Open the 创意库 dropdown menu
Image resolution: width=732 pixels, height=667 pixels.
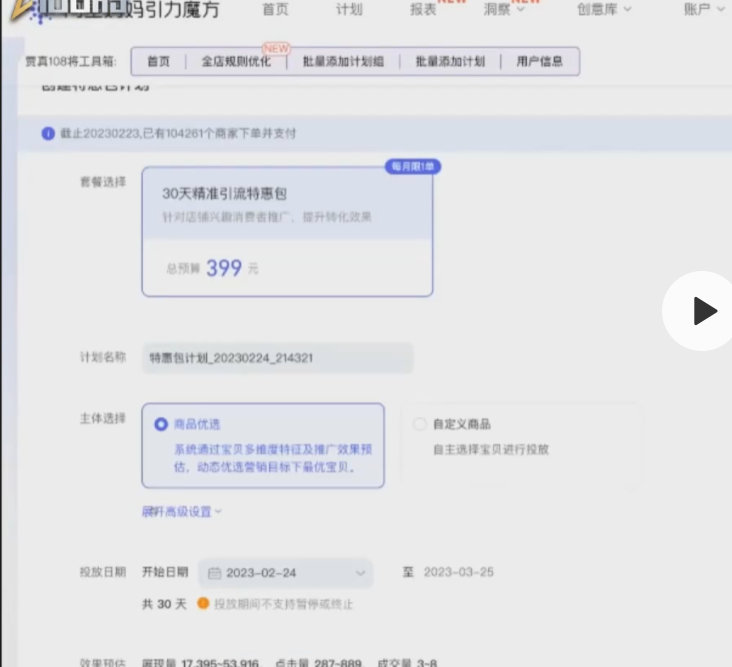pyautogui.click(x=604, y=10)
